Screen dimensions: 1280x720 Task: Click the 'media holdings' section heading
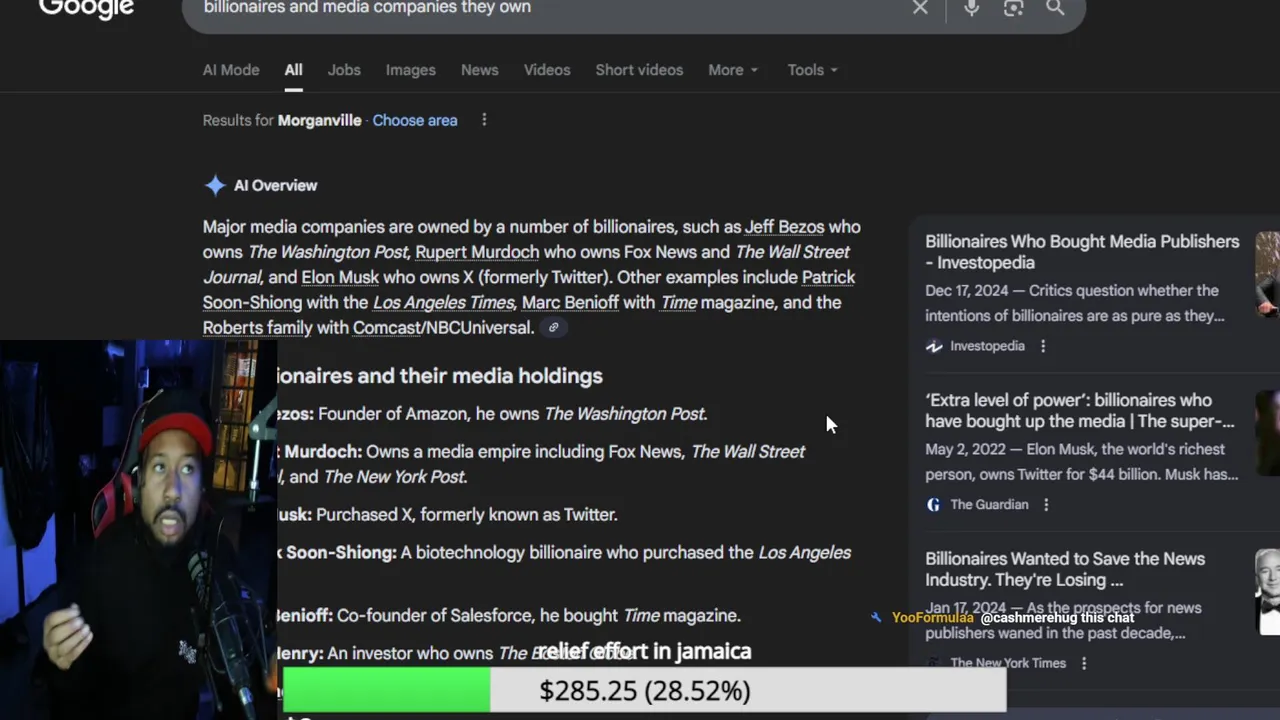pyautogui.click(x=440, y=376)
